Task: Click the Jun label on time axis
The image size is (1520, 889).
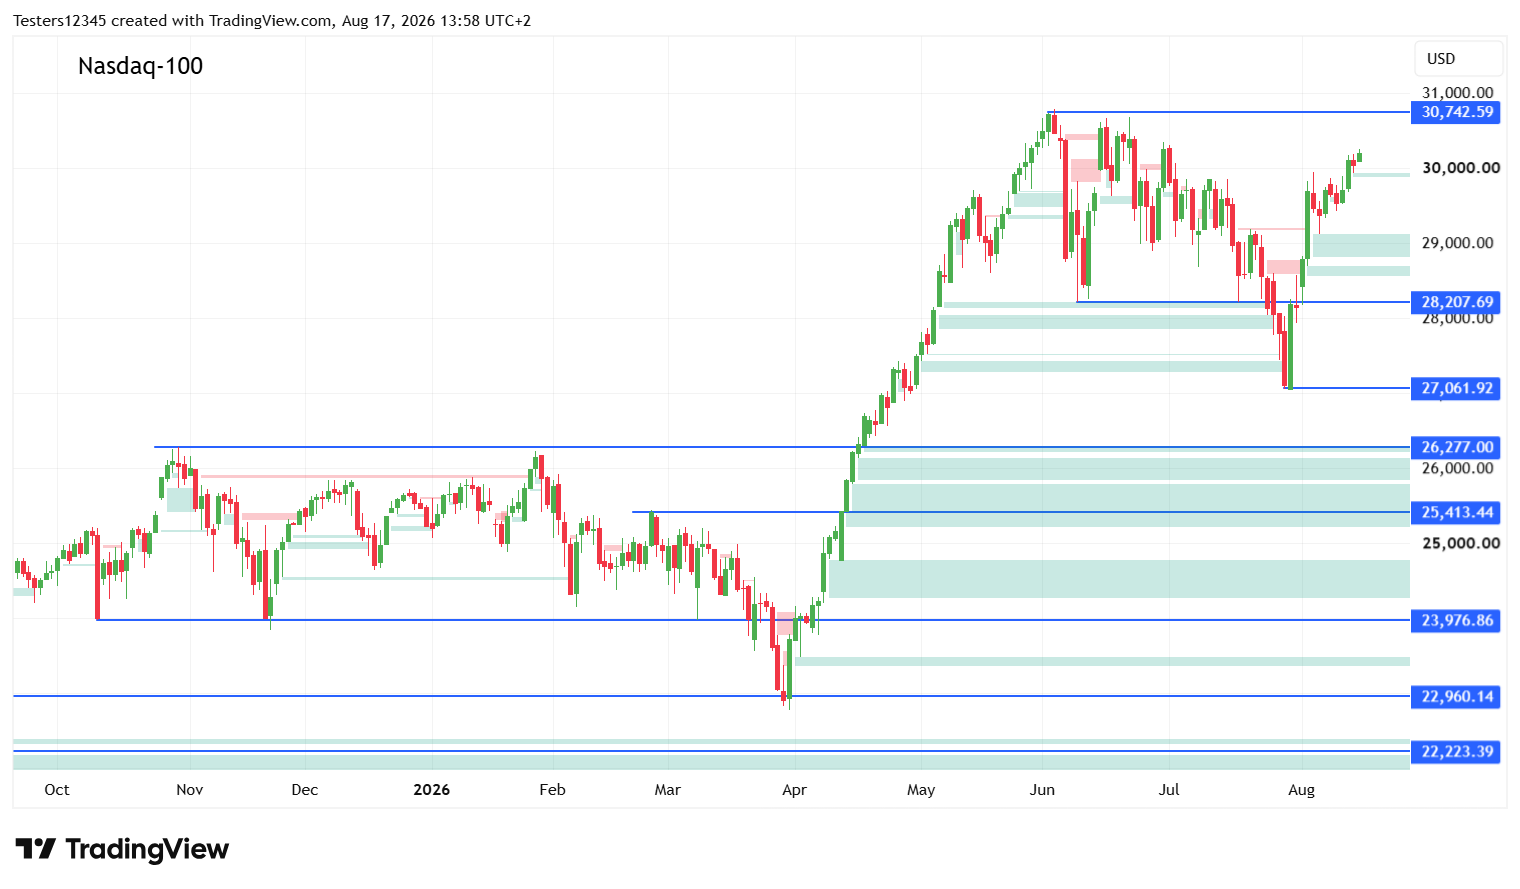Action: (1042, 790)
